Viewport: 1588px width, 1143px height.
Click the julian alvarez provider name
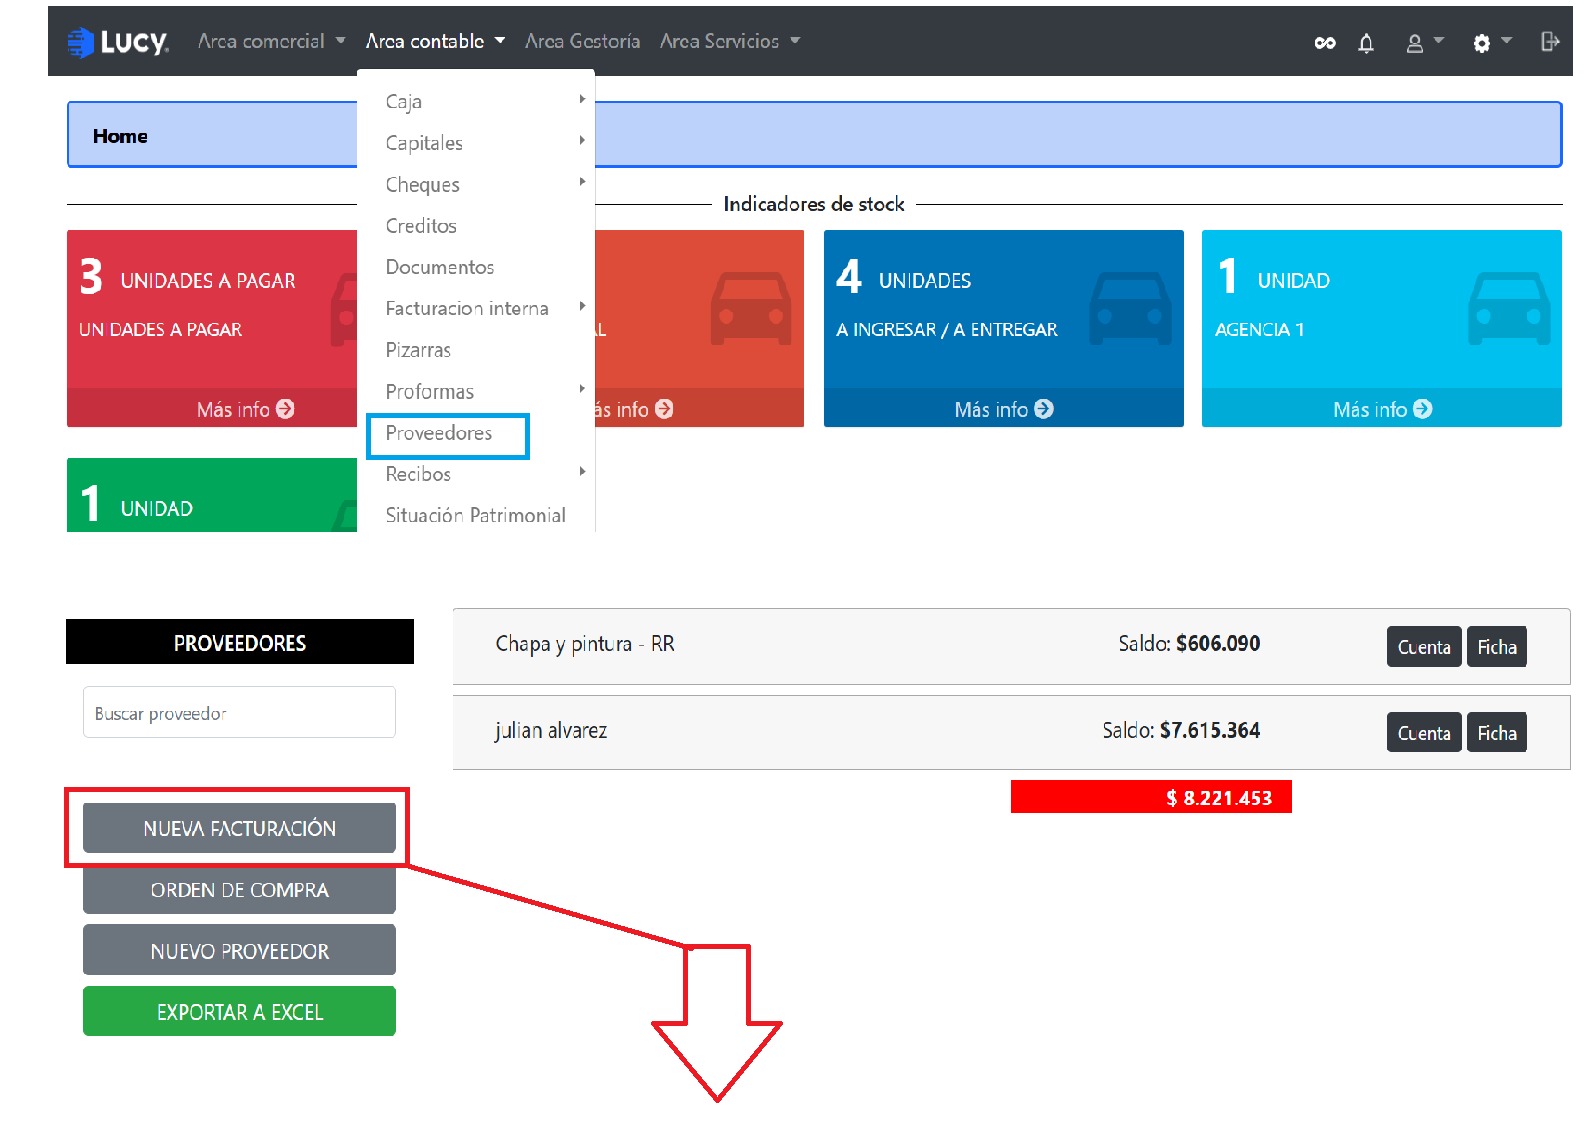click(550, 731)
